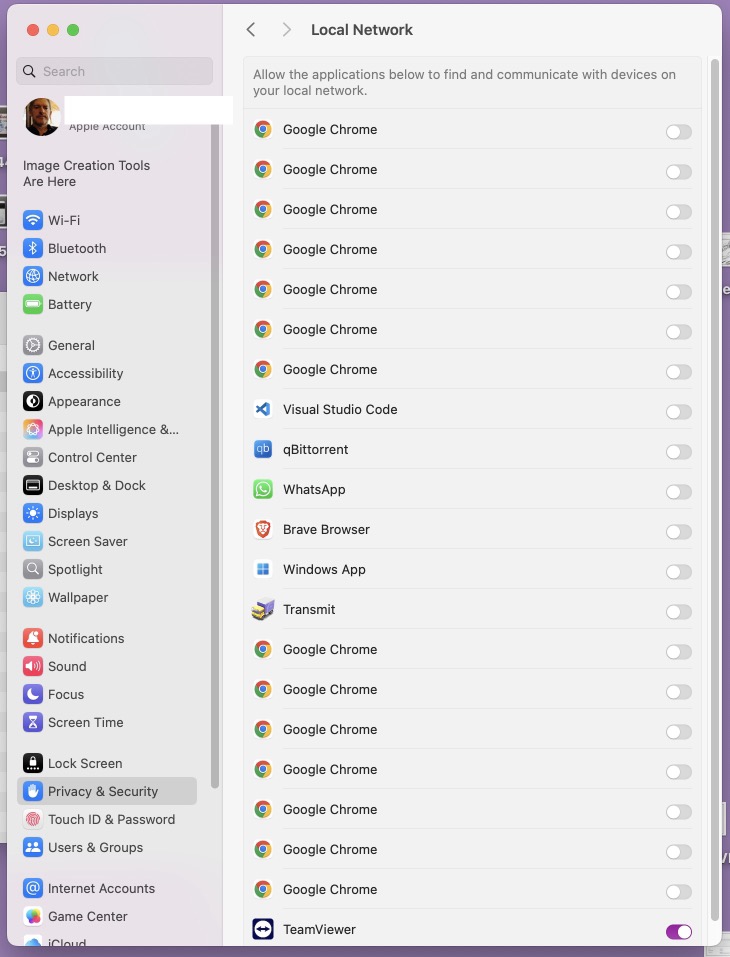Click the Desktop & Dock icon
Screen dimensions: 730x957
coord(33,486)
